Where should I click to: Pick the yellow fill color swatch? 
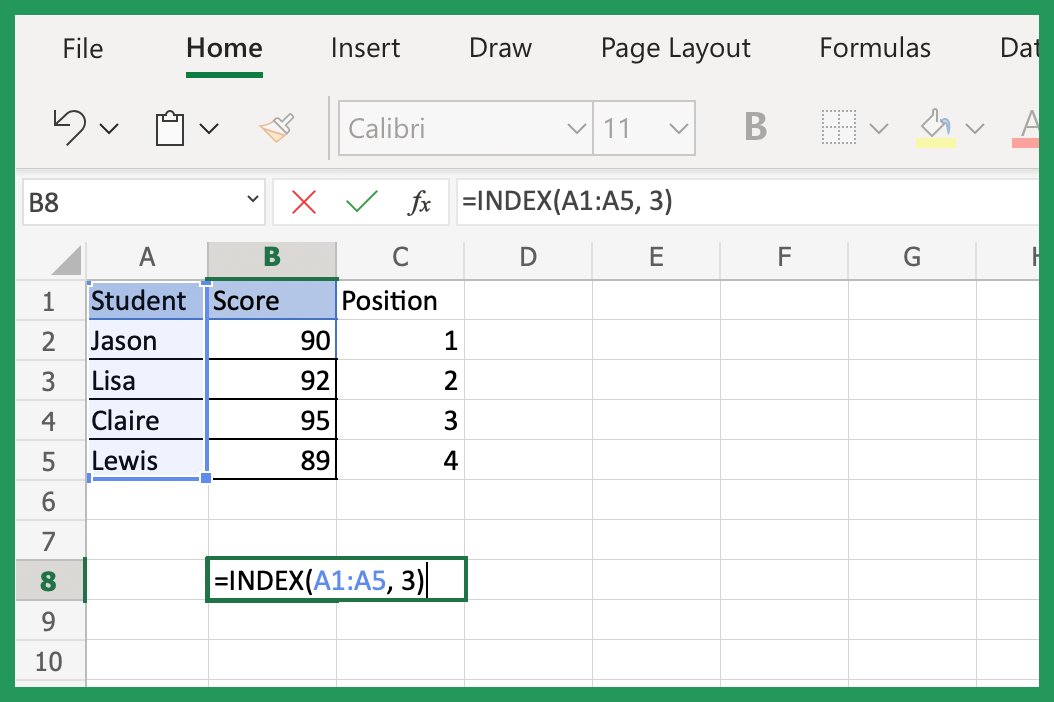[935, 143]
